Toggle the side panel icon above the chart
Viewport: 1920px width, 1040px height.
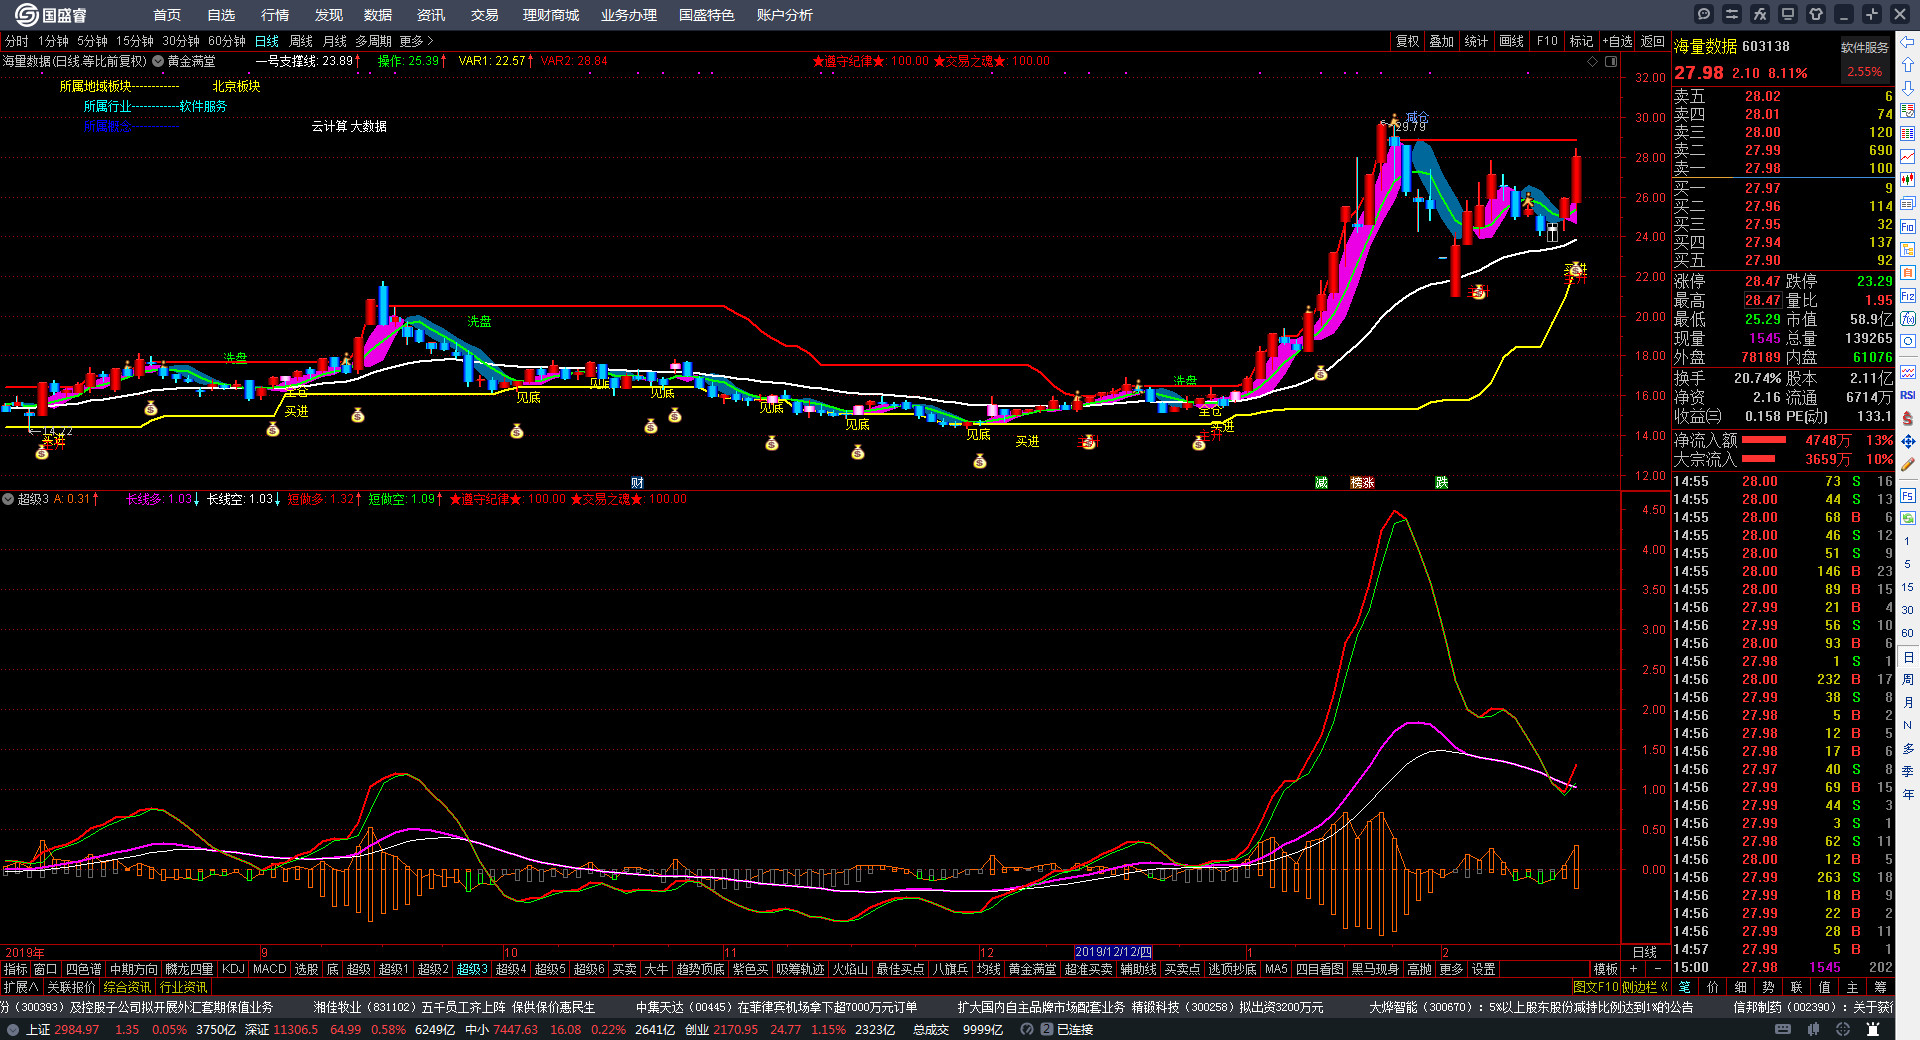(1611, 61)
